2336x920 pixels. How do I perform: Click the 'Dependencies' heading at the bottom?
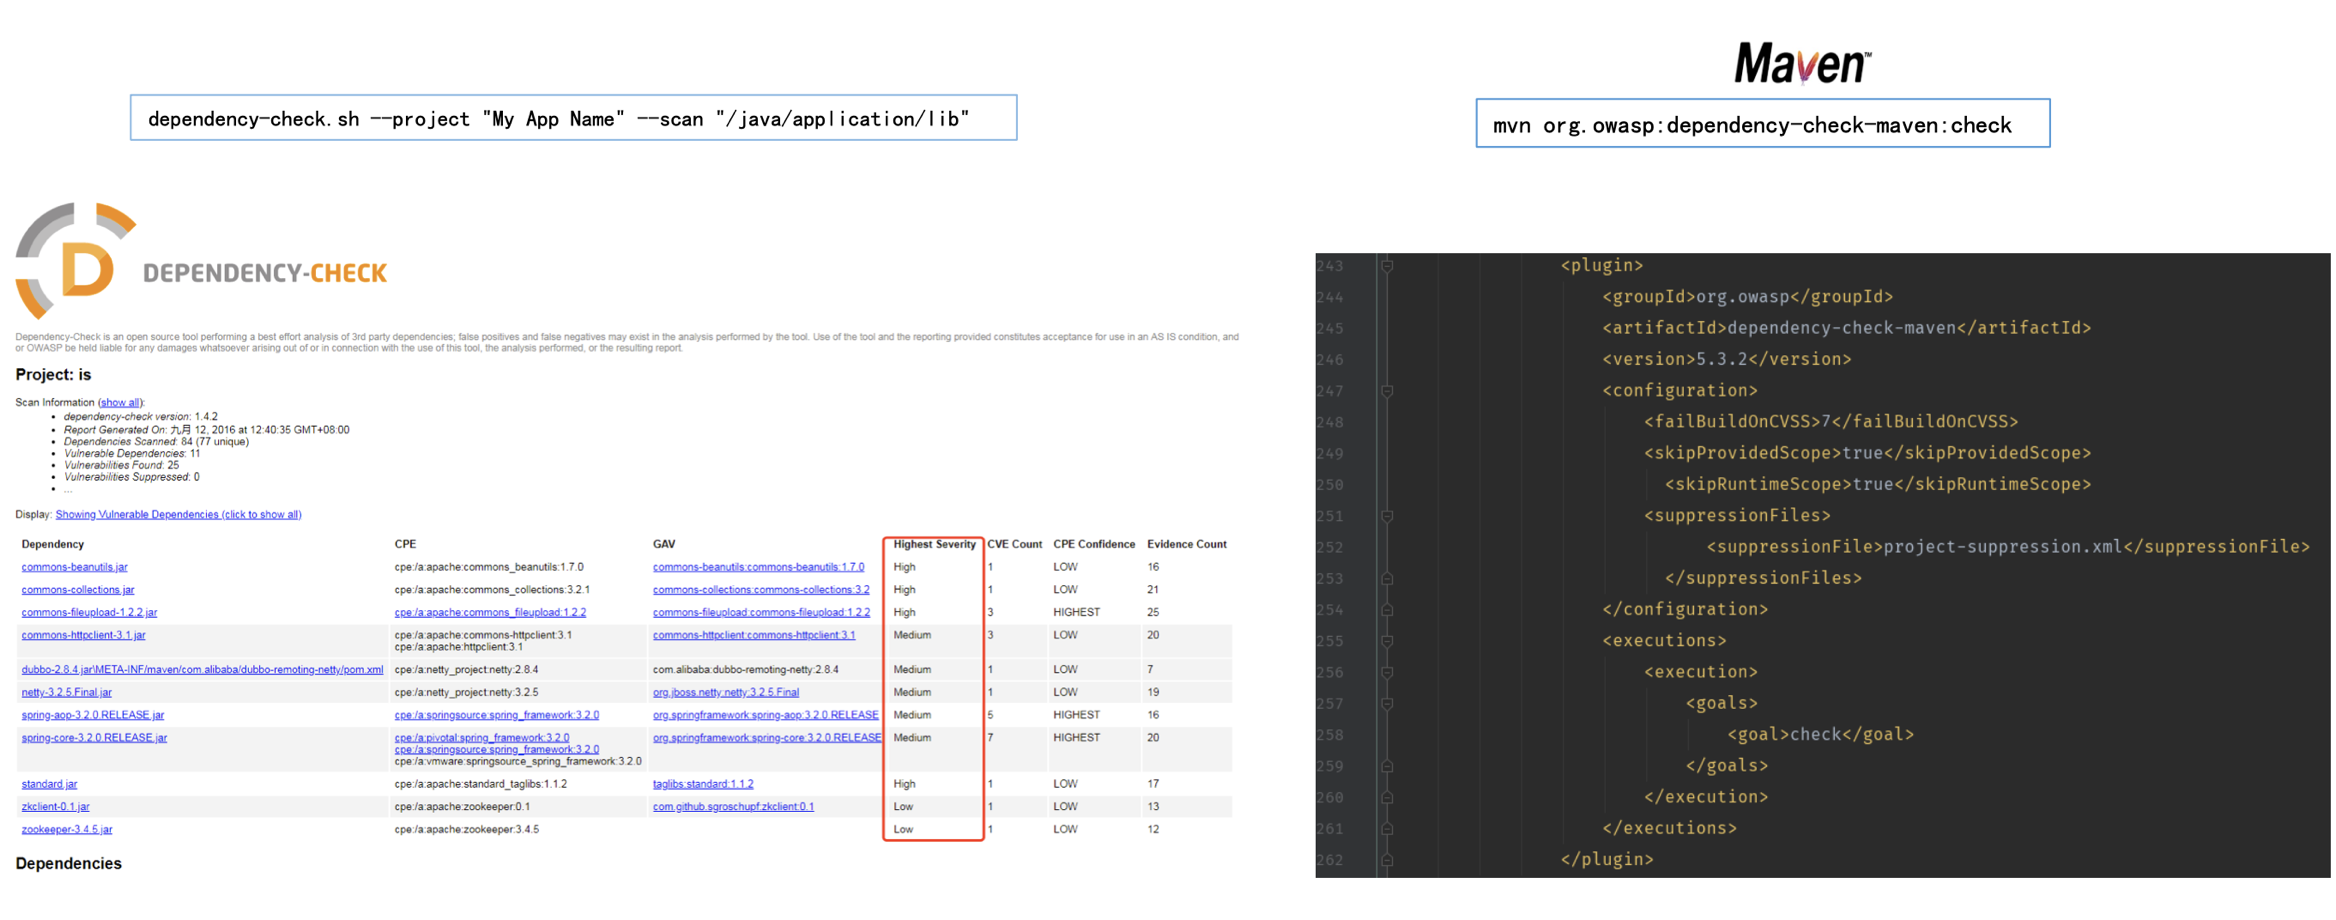click(x=68, y=864)
